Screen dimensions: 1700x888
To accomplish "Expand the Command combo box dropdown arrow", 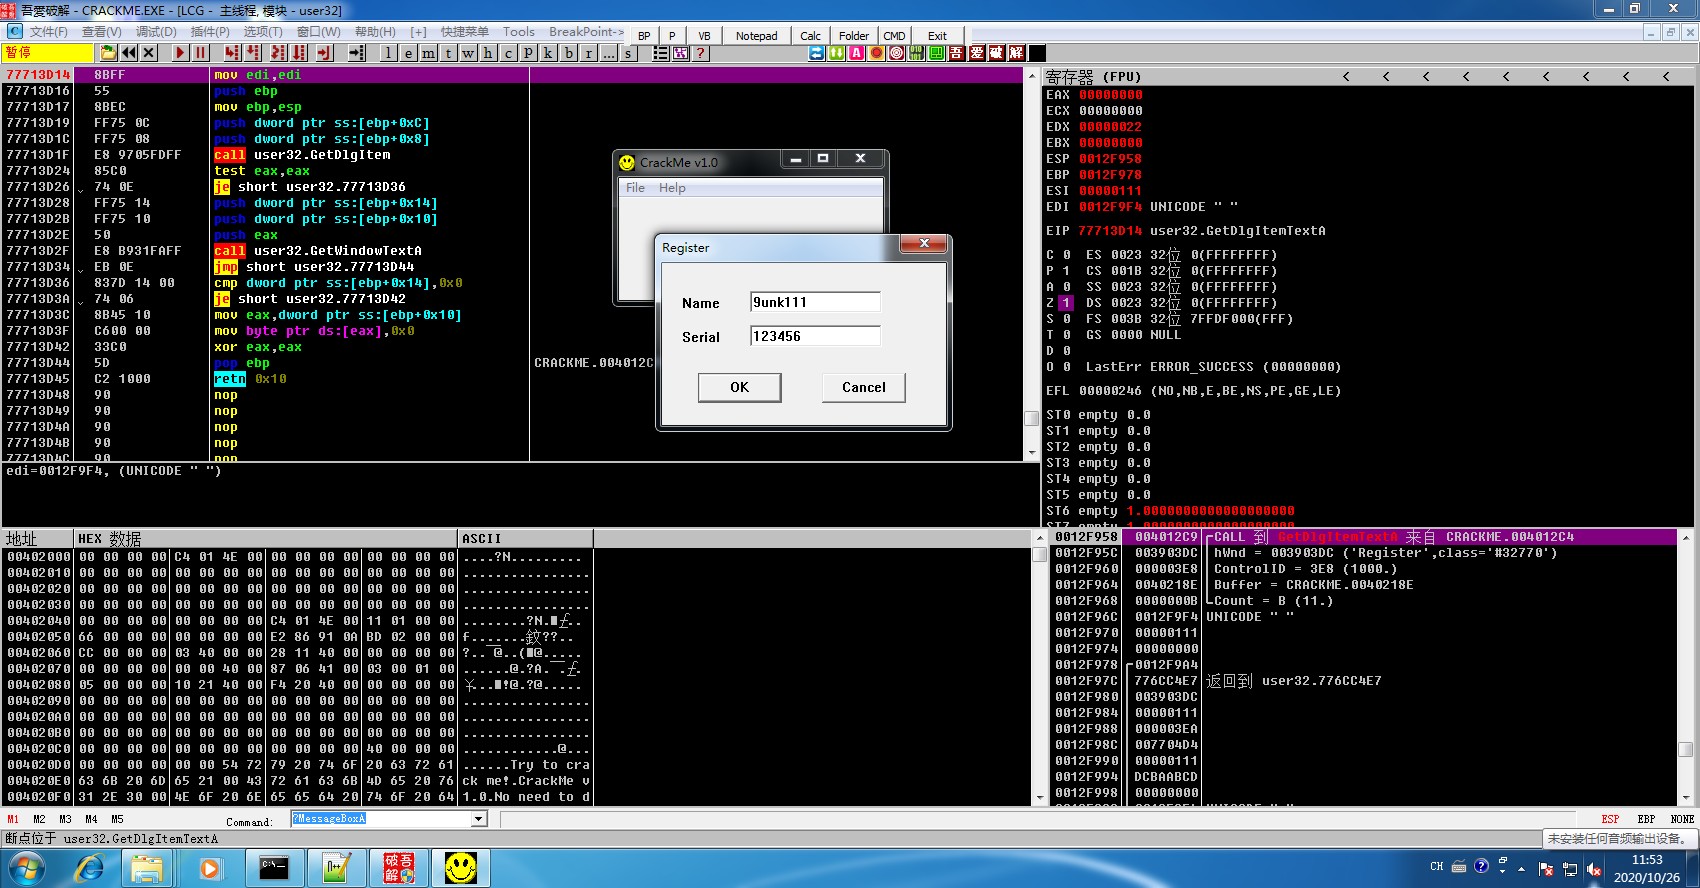I will (479, 819).
